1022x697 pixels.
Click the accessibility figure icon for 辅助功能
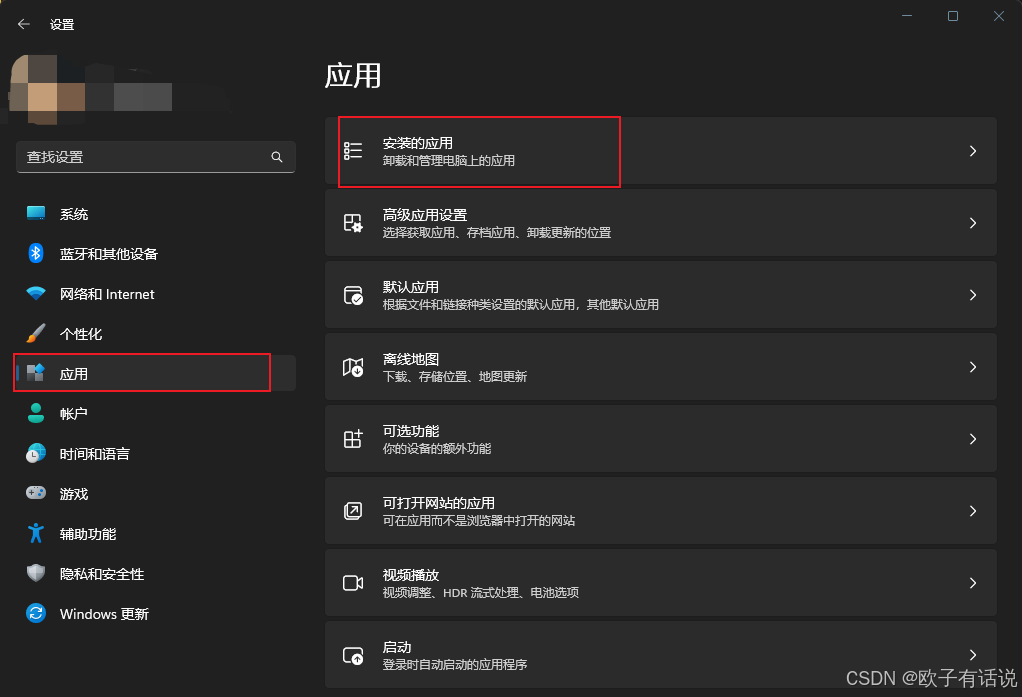pyautogui.click(x=36, y=533)
